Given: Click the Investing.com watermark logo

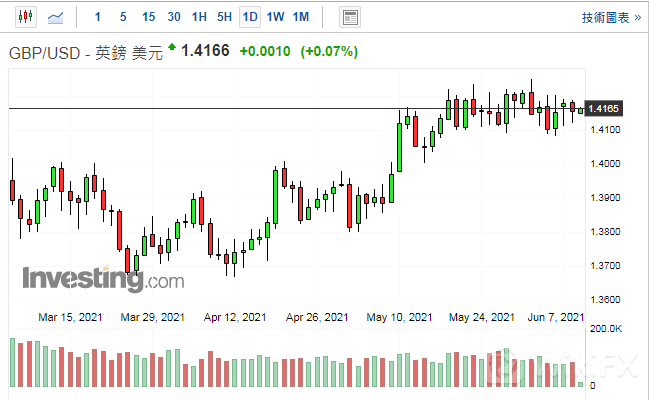Looking at the screenshot, I should point(102,279).
